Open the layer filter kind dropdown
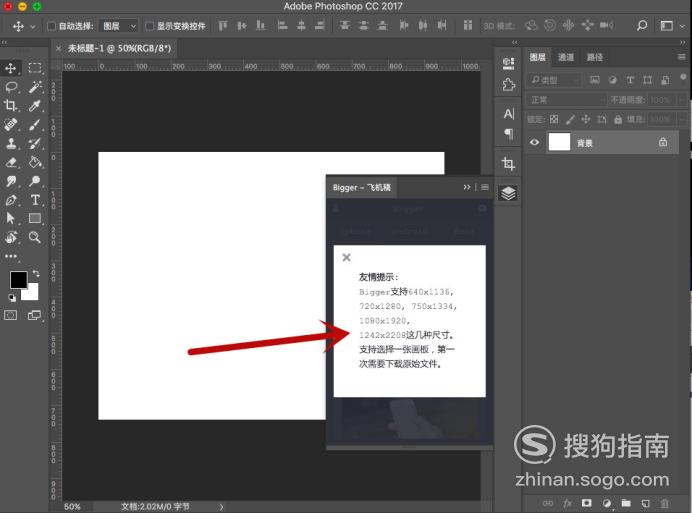The height and width of the screenshot is (513, 692). 554,80
